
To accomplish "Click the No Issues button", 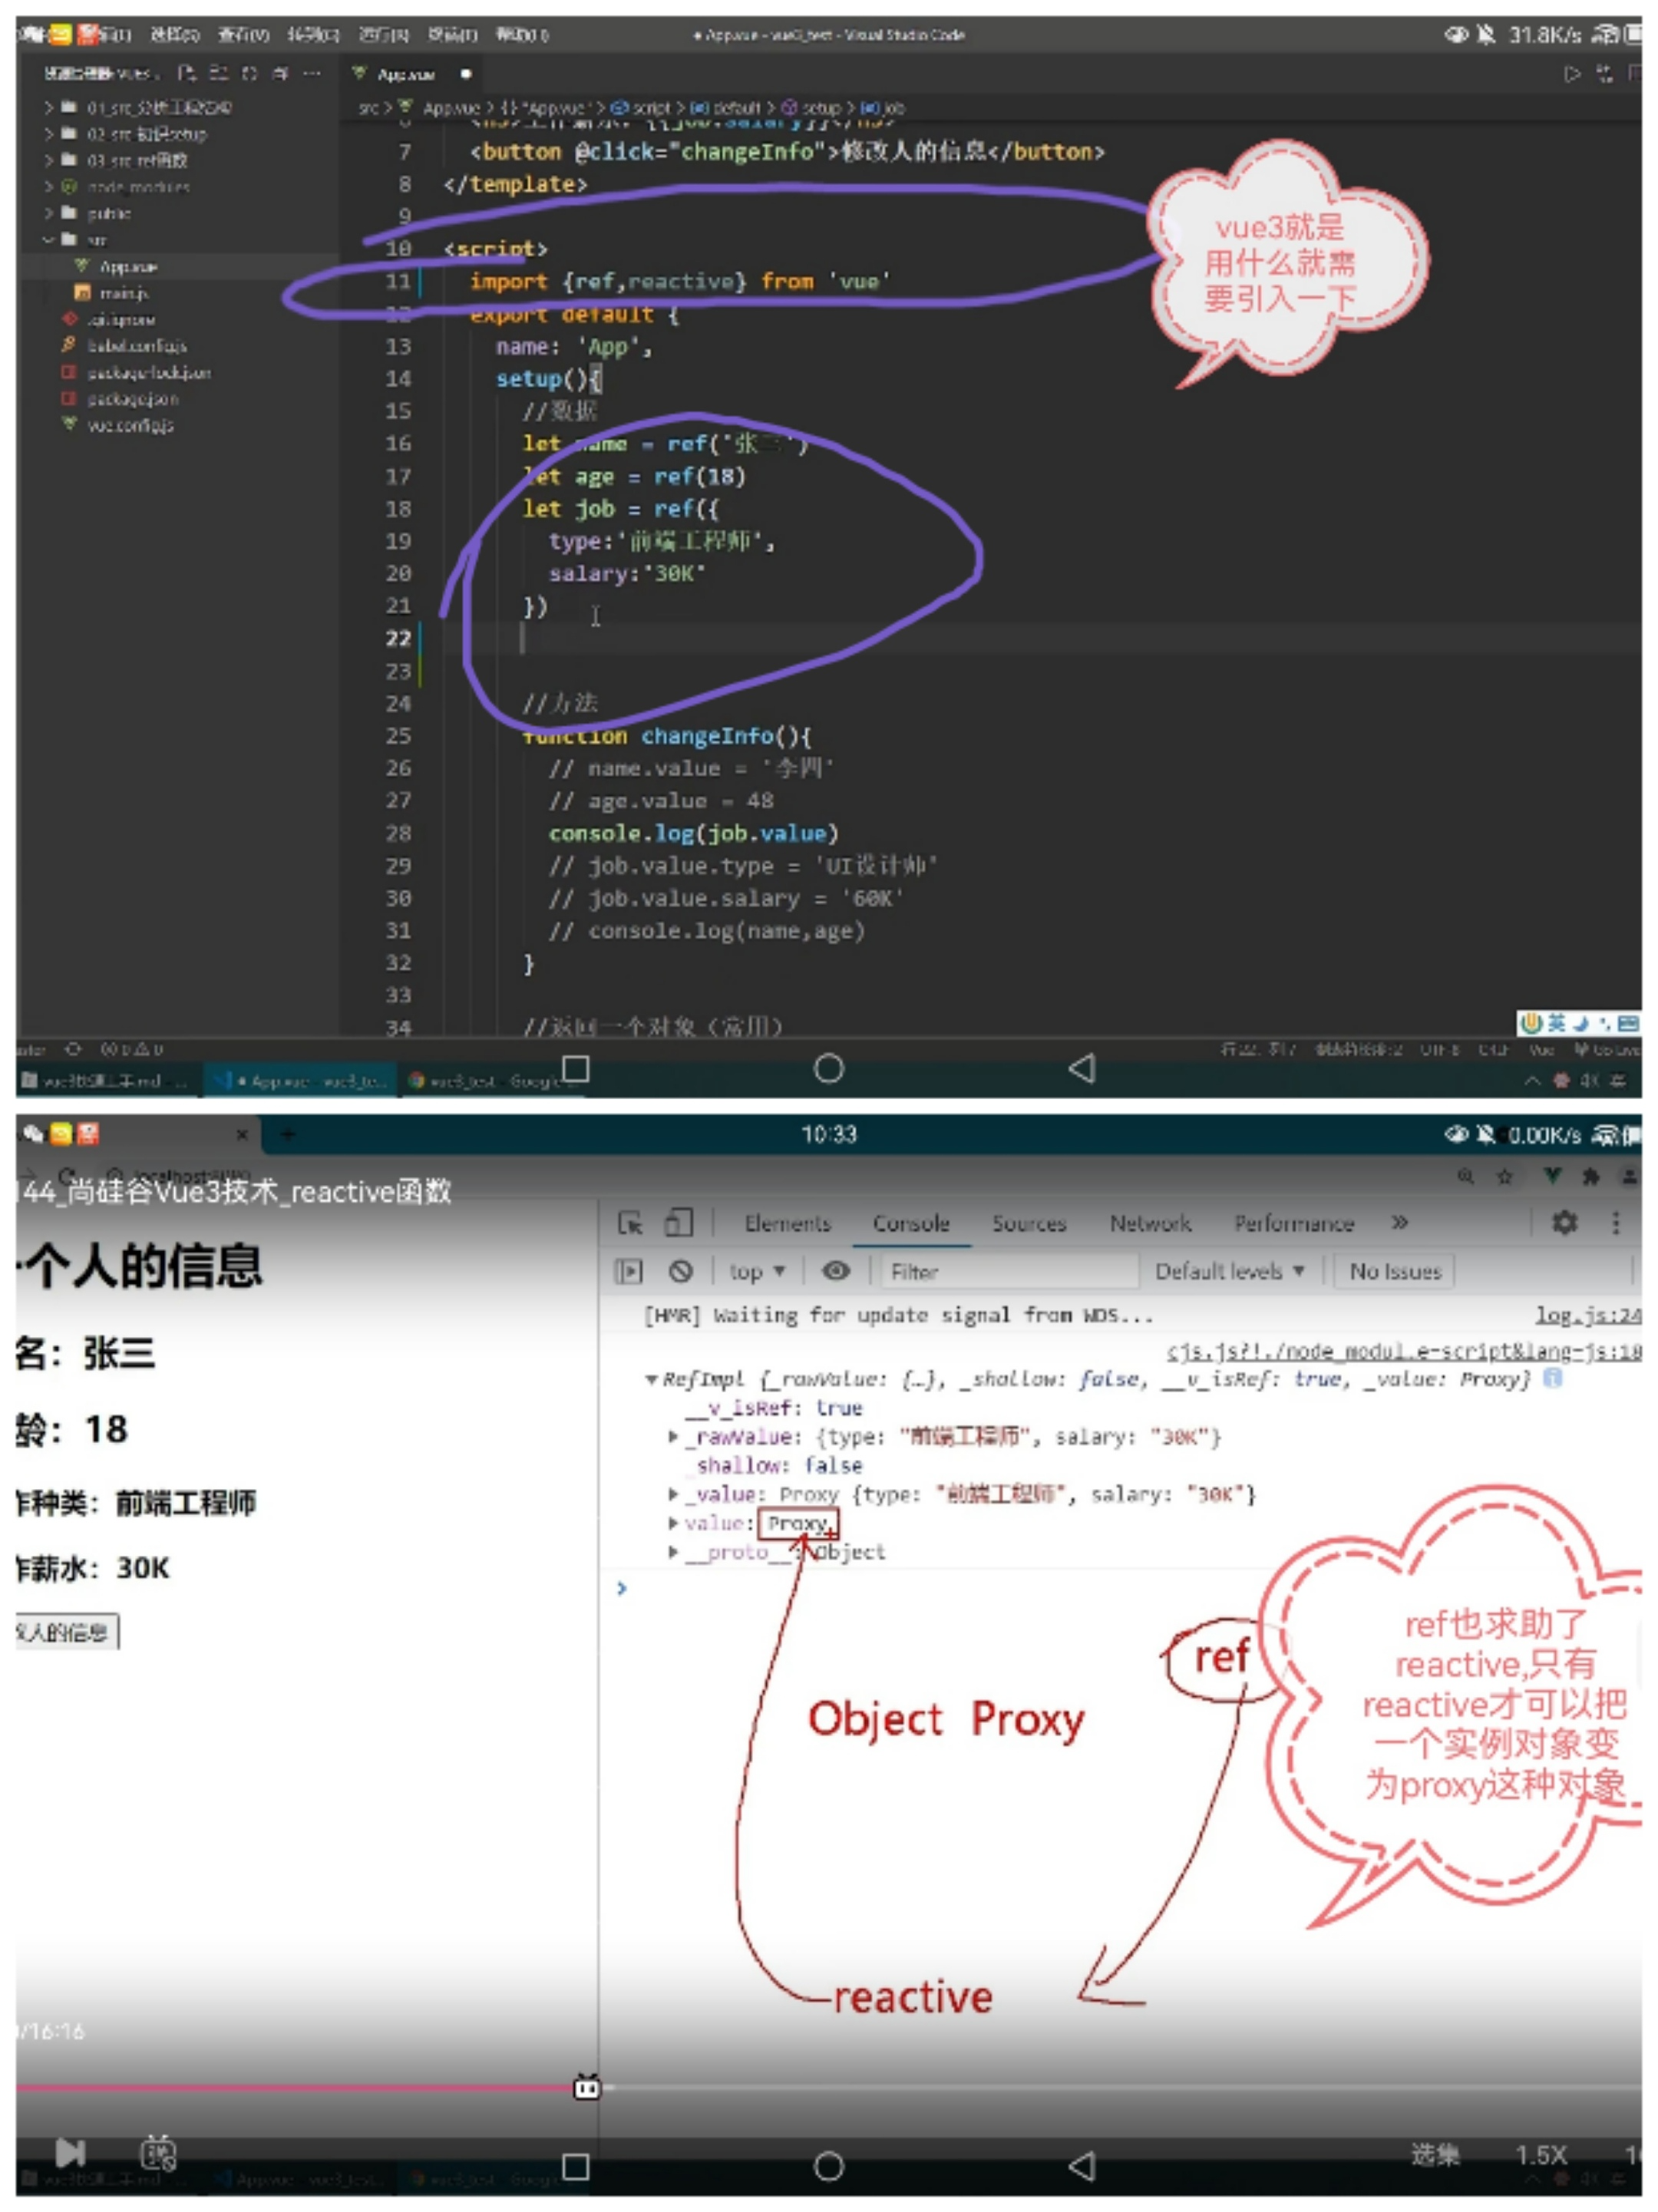I will (1395, 1272).
